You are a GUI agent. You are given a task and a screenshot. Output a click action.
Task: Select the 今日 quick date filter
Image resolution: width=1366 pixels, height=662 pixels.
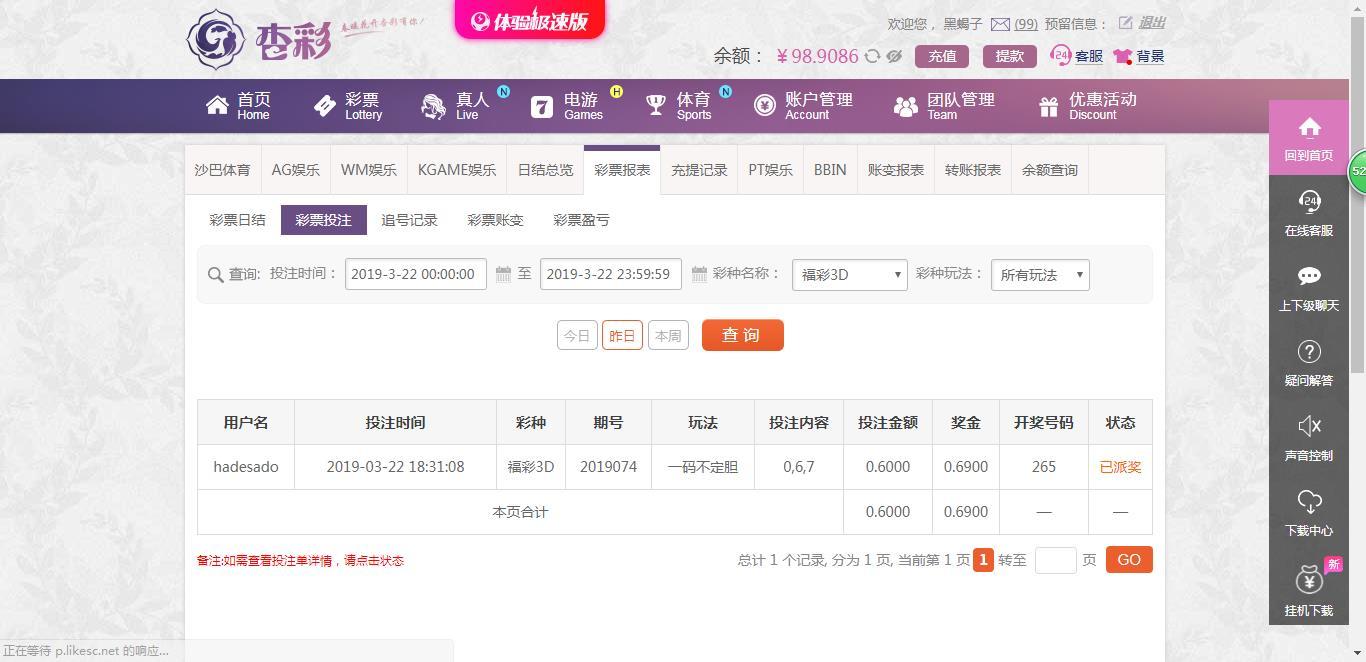click(577, 335)
